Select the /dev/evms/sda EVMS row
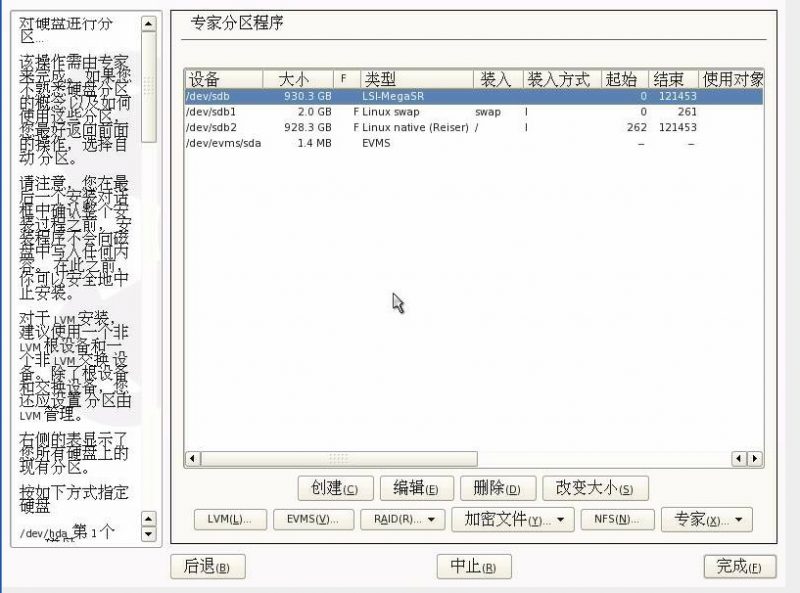 (x=300, y=143)
